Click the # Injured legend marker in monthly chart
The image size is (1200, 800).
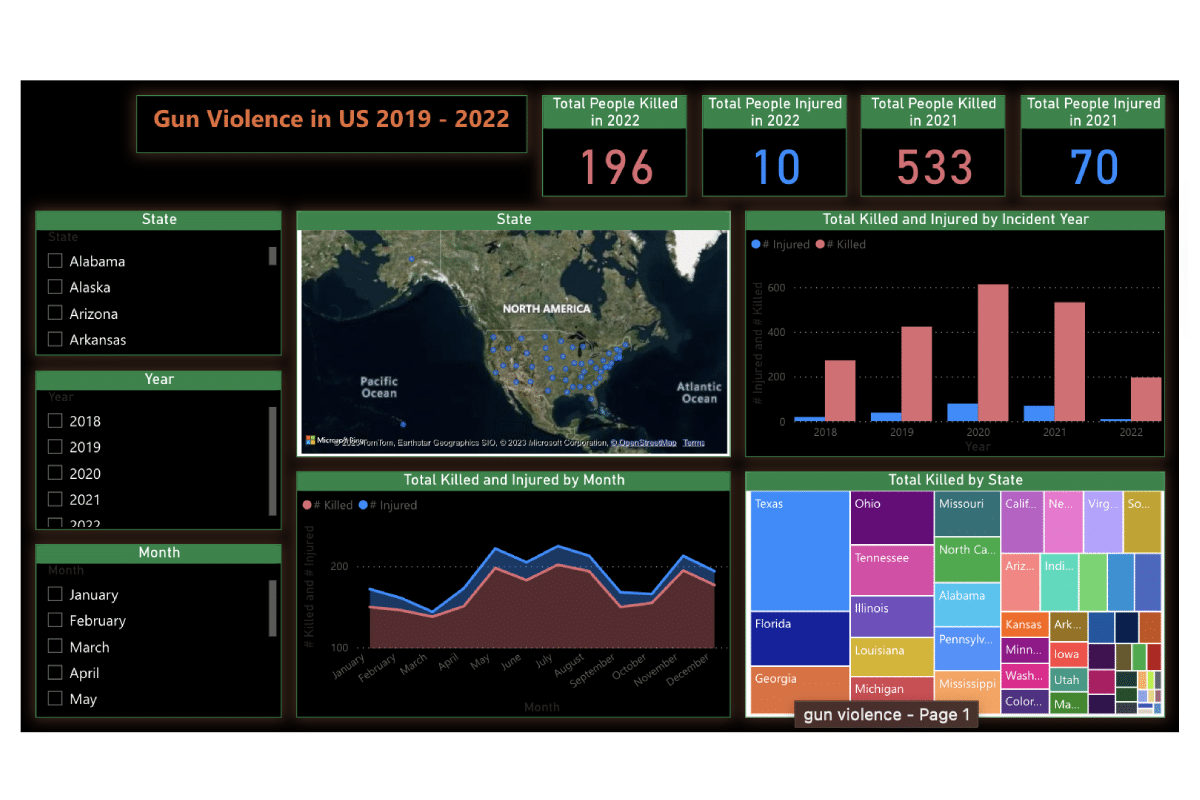point(365,505)
